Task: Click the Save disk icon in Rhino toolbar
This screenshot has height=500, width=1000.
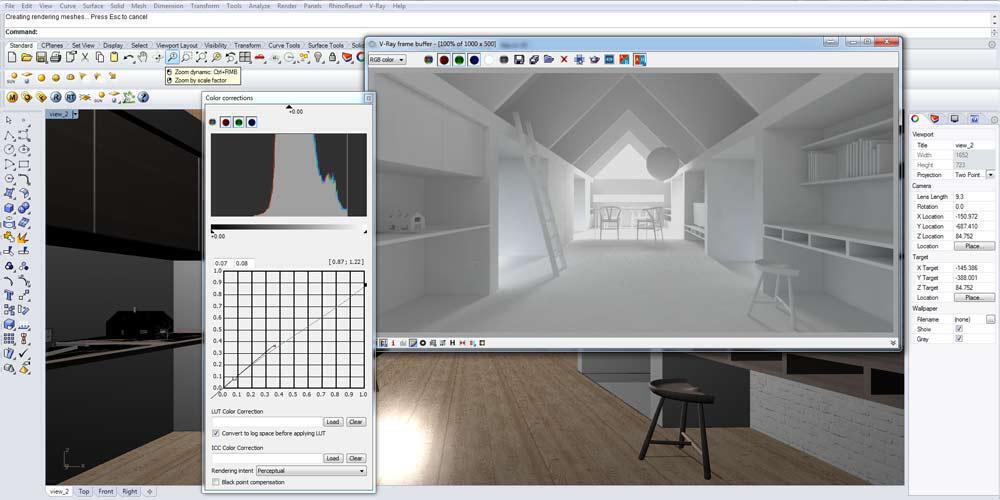Action: pos(41,57)
